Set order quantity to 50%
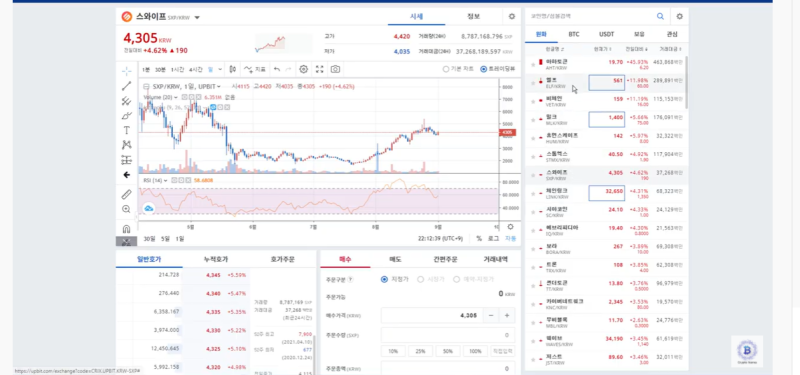 [447, 352]
